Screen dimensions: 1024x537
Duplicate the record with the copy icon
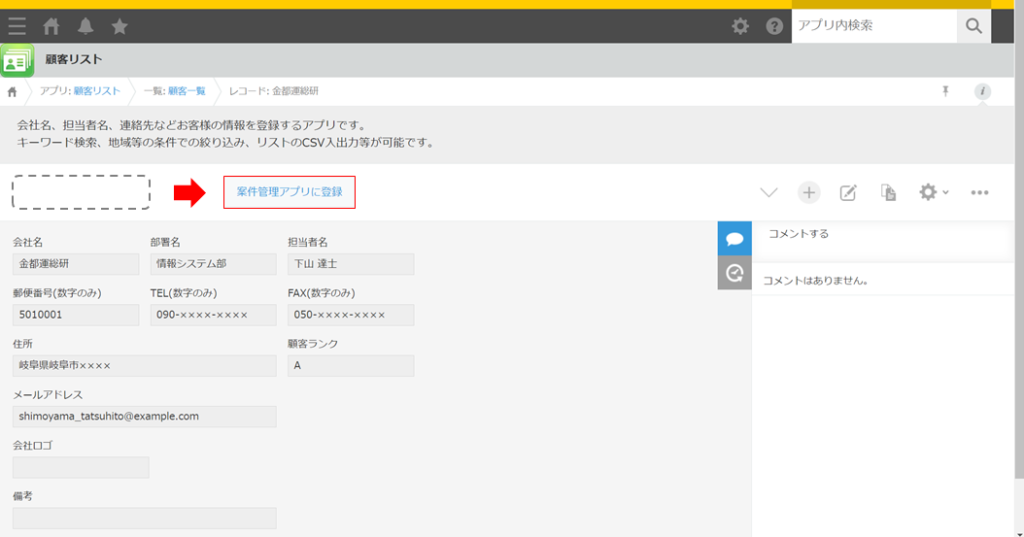coord(888,193)
